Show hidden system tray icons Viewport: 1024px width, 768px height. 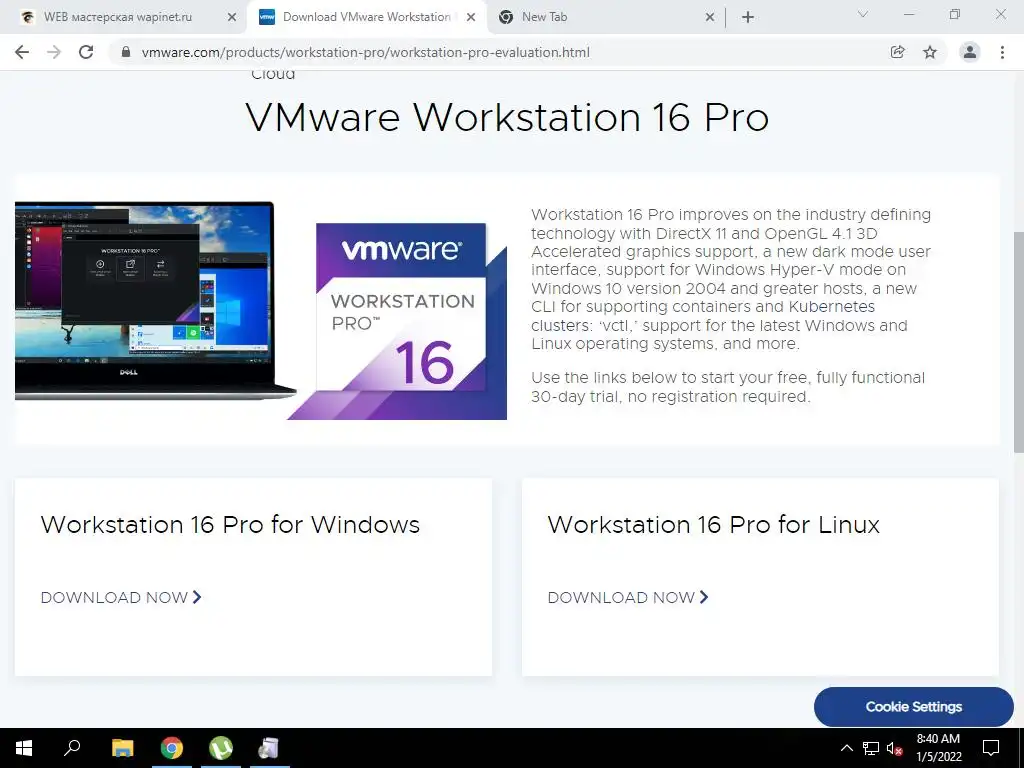click(x=846, y=748)
